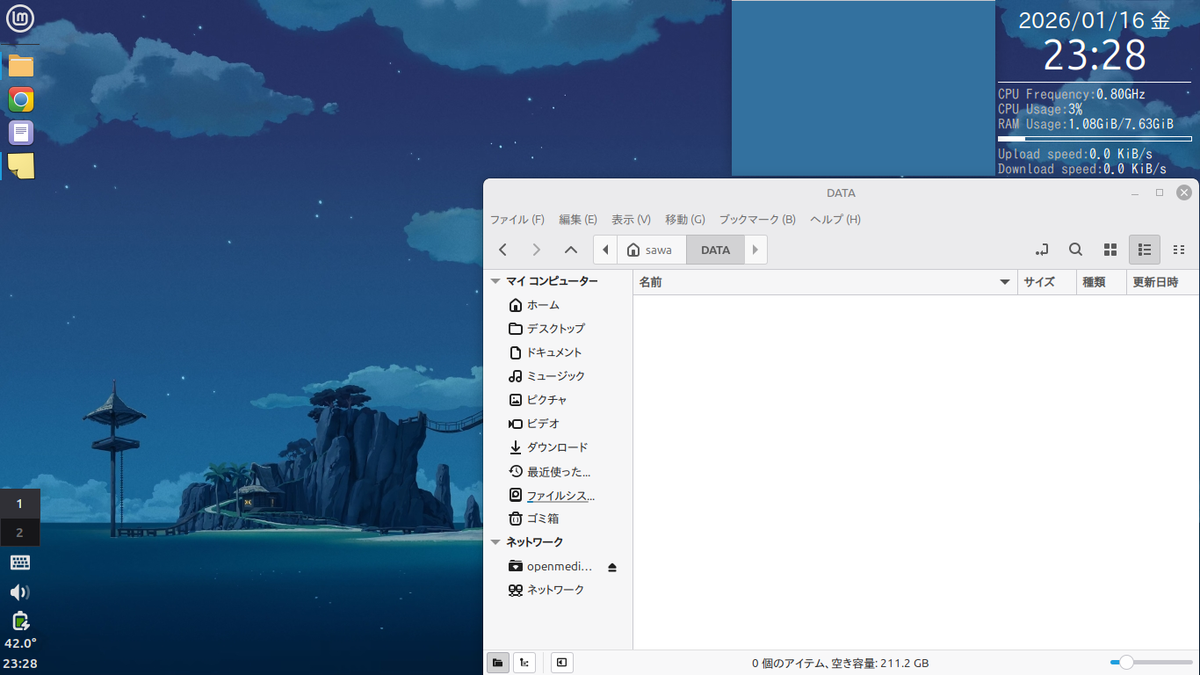Switch to compact view
Viewport: 1200px width, 675px height.
click(1179, 250)
